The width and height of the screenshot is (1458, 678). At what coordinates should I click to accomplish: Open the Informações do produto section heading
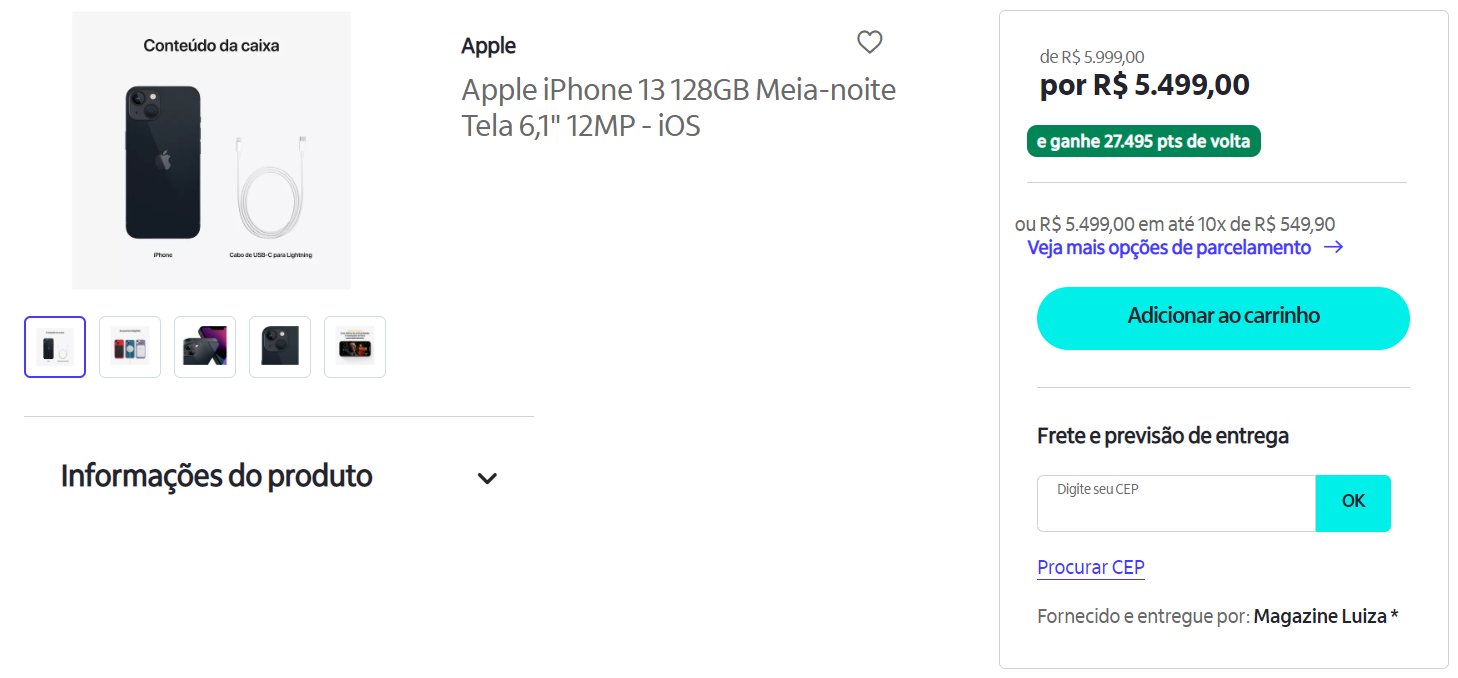click(217, 476)
